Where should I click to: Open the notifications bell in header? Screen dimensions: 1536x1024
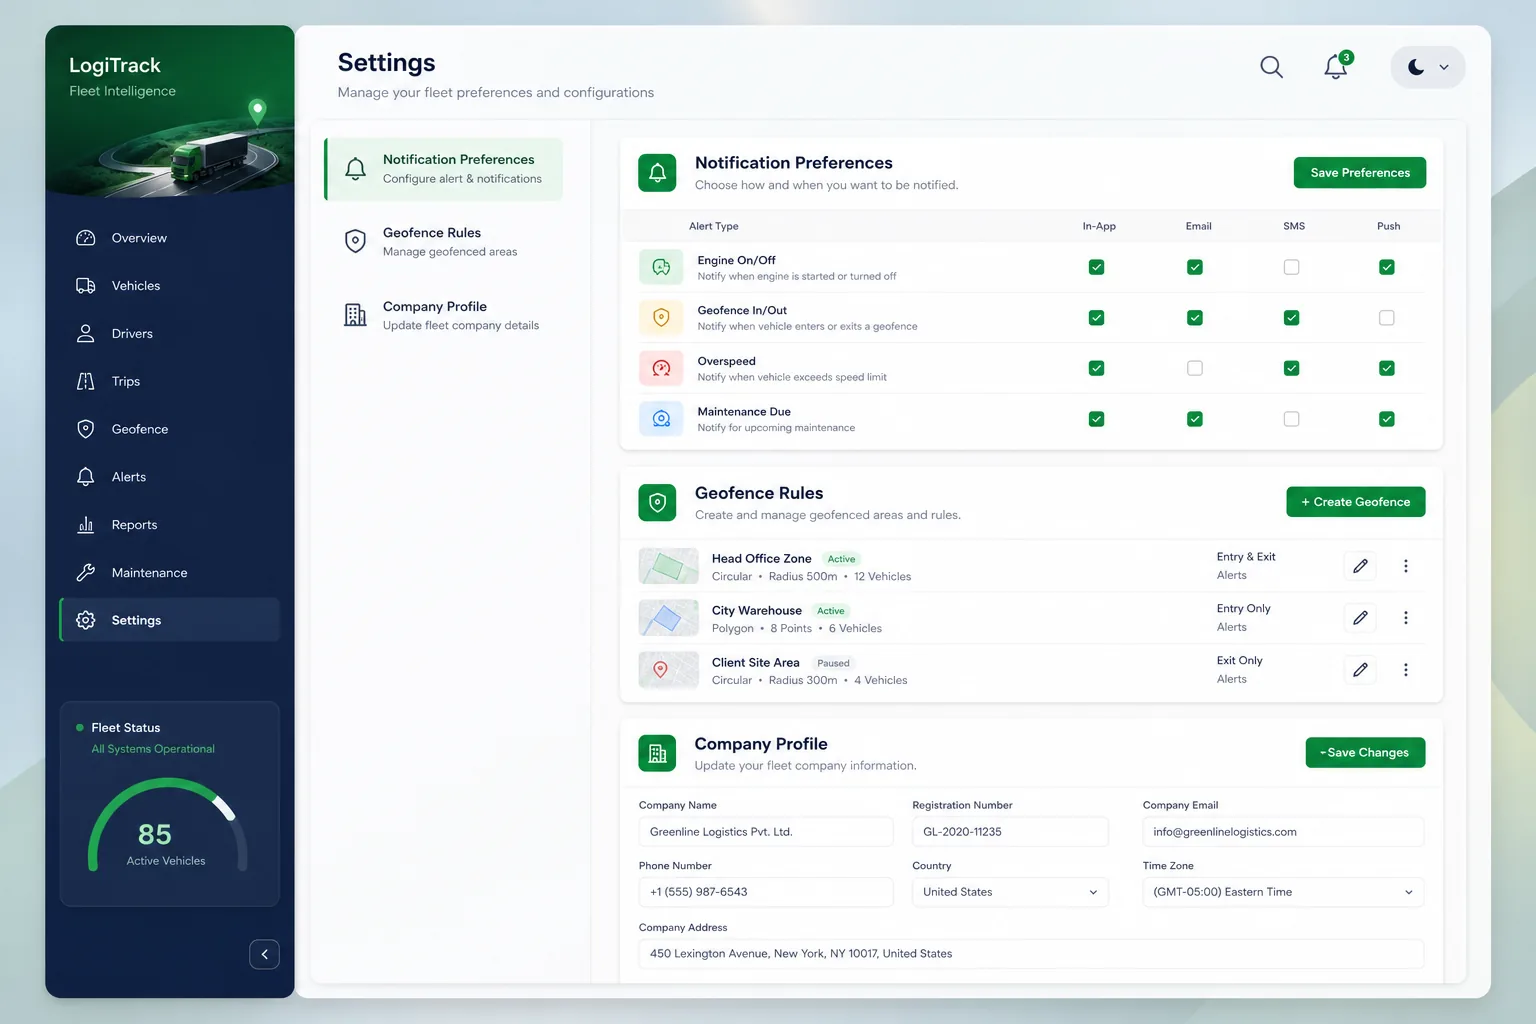(1336, 66)
